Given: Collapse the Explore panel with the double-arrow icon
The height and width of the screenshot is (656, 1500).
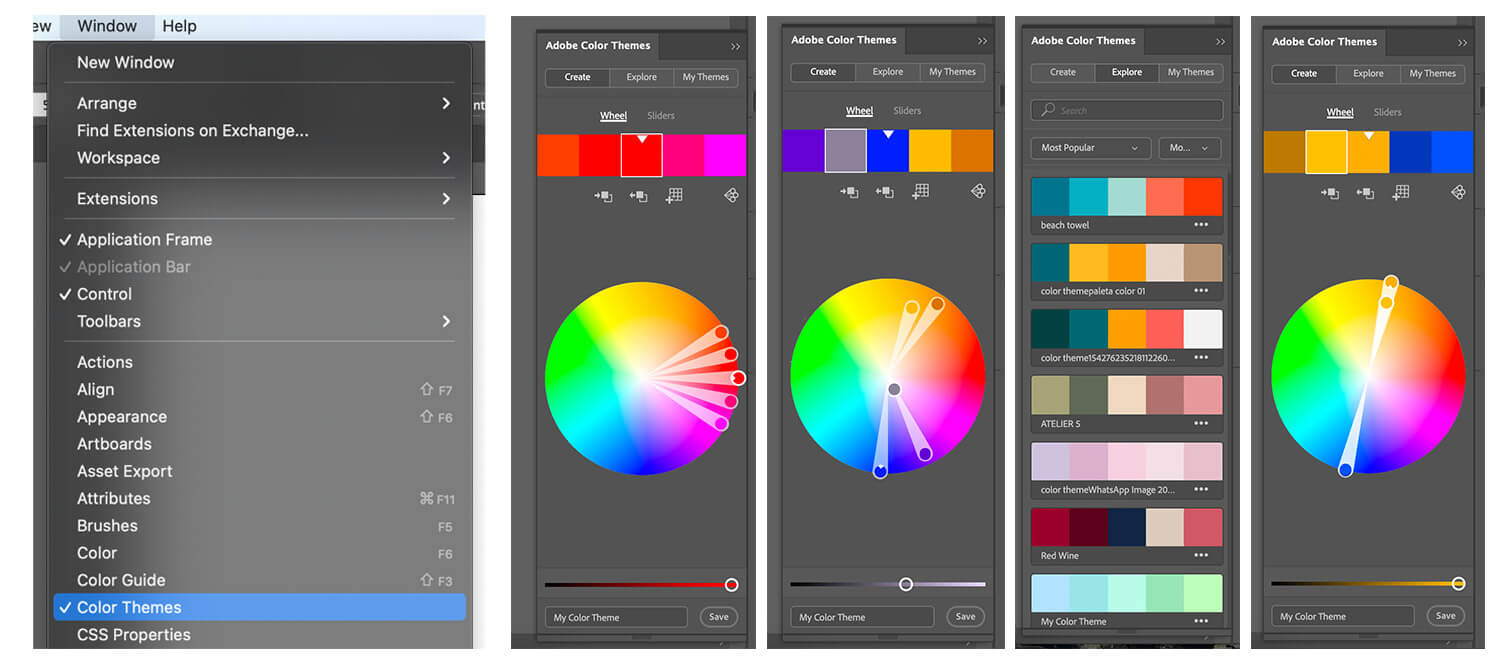Looking at the screenshot, I should point(1220,42).
